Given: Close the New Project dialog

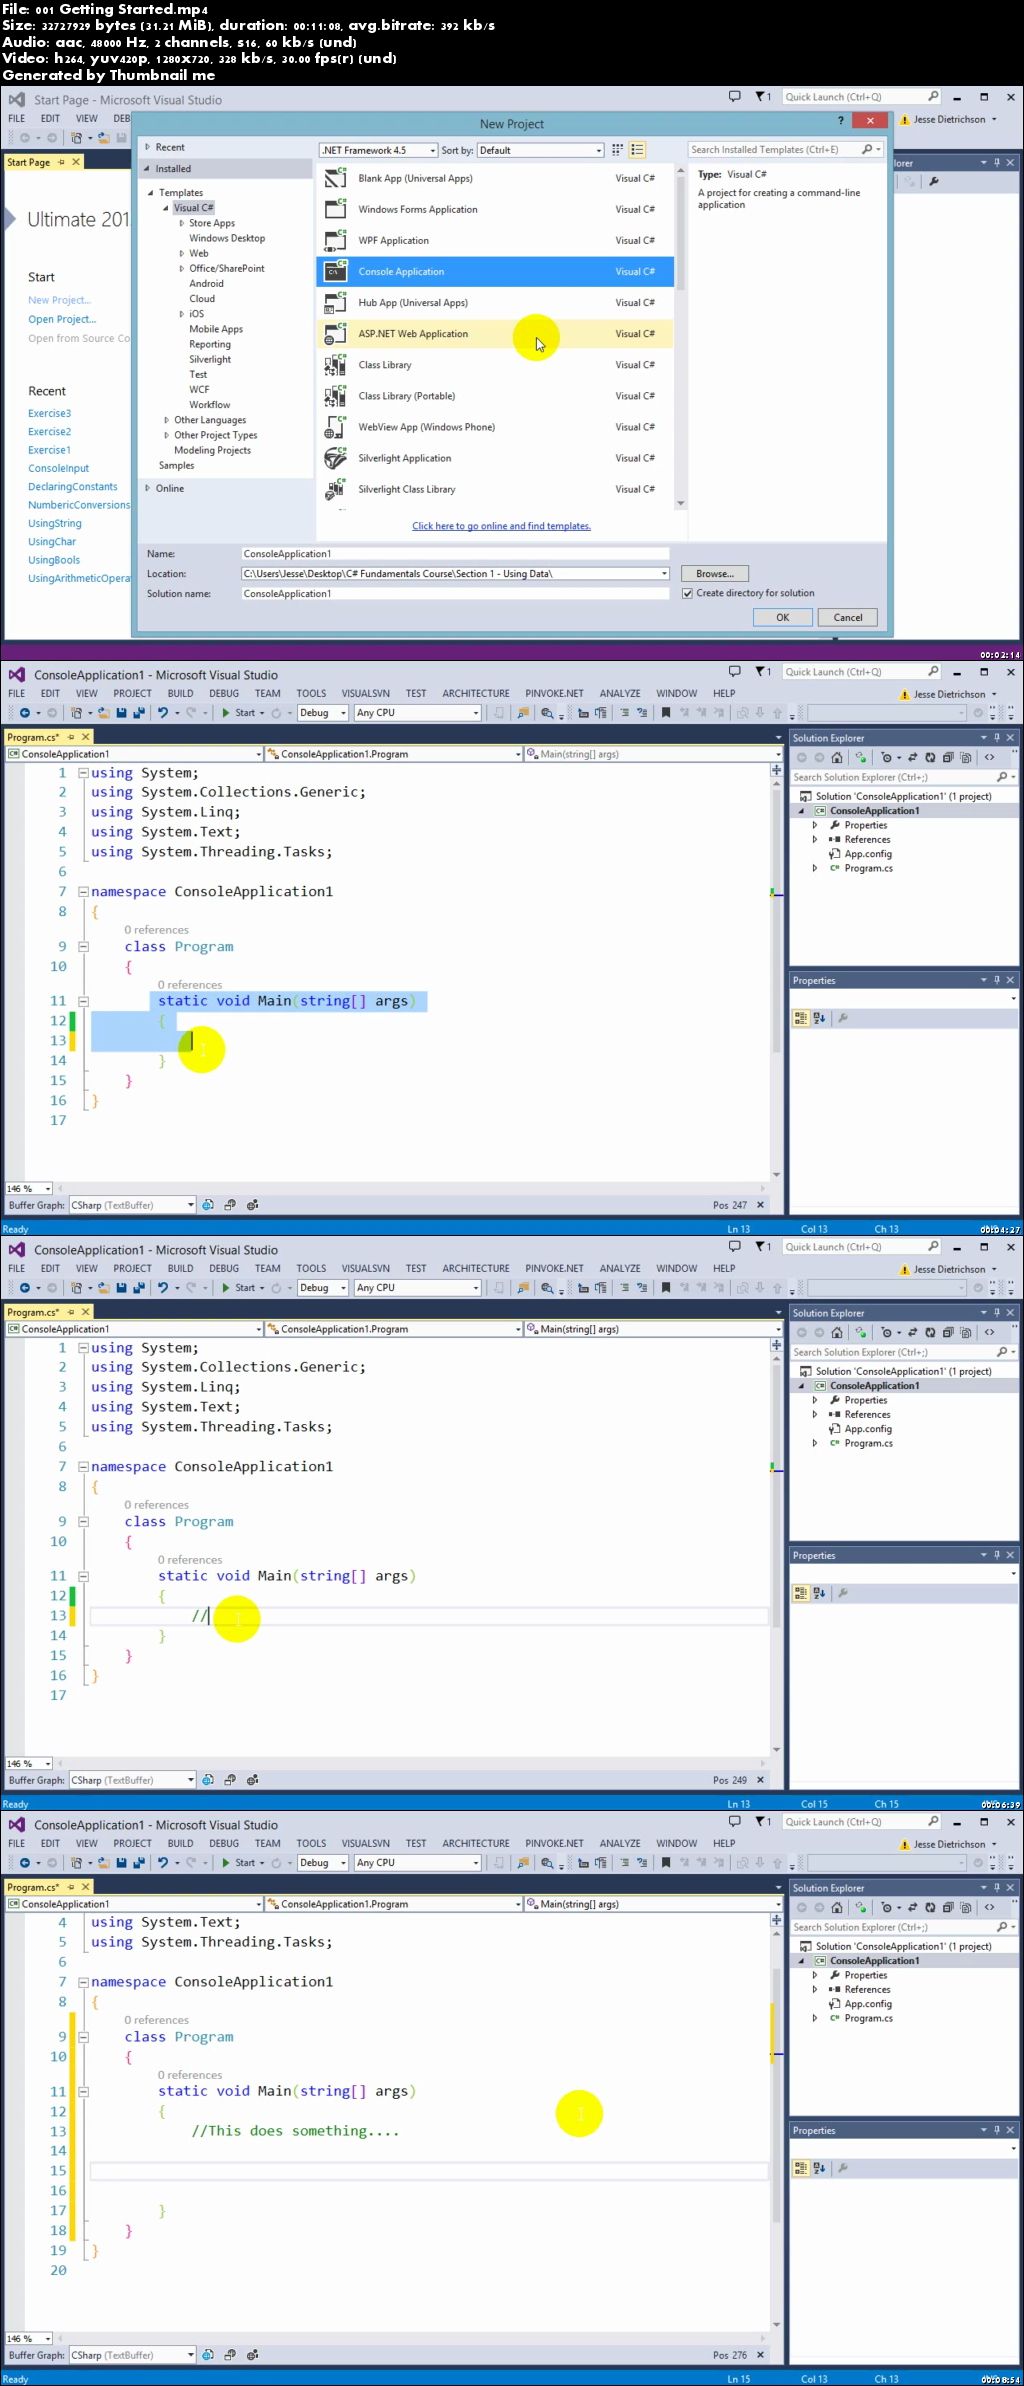Looking at the screenshot, I should click(870, 120).
